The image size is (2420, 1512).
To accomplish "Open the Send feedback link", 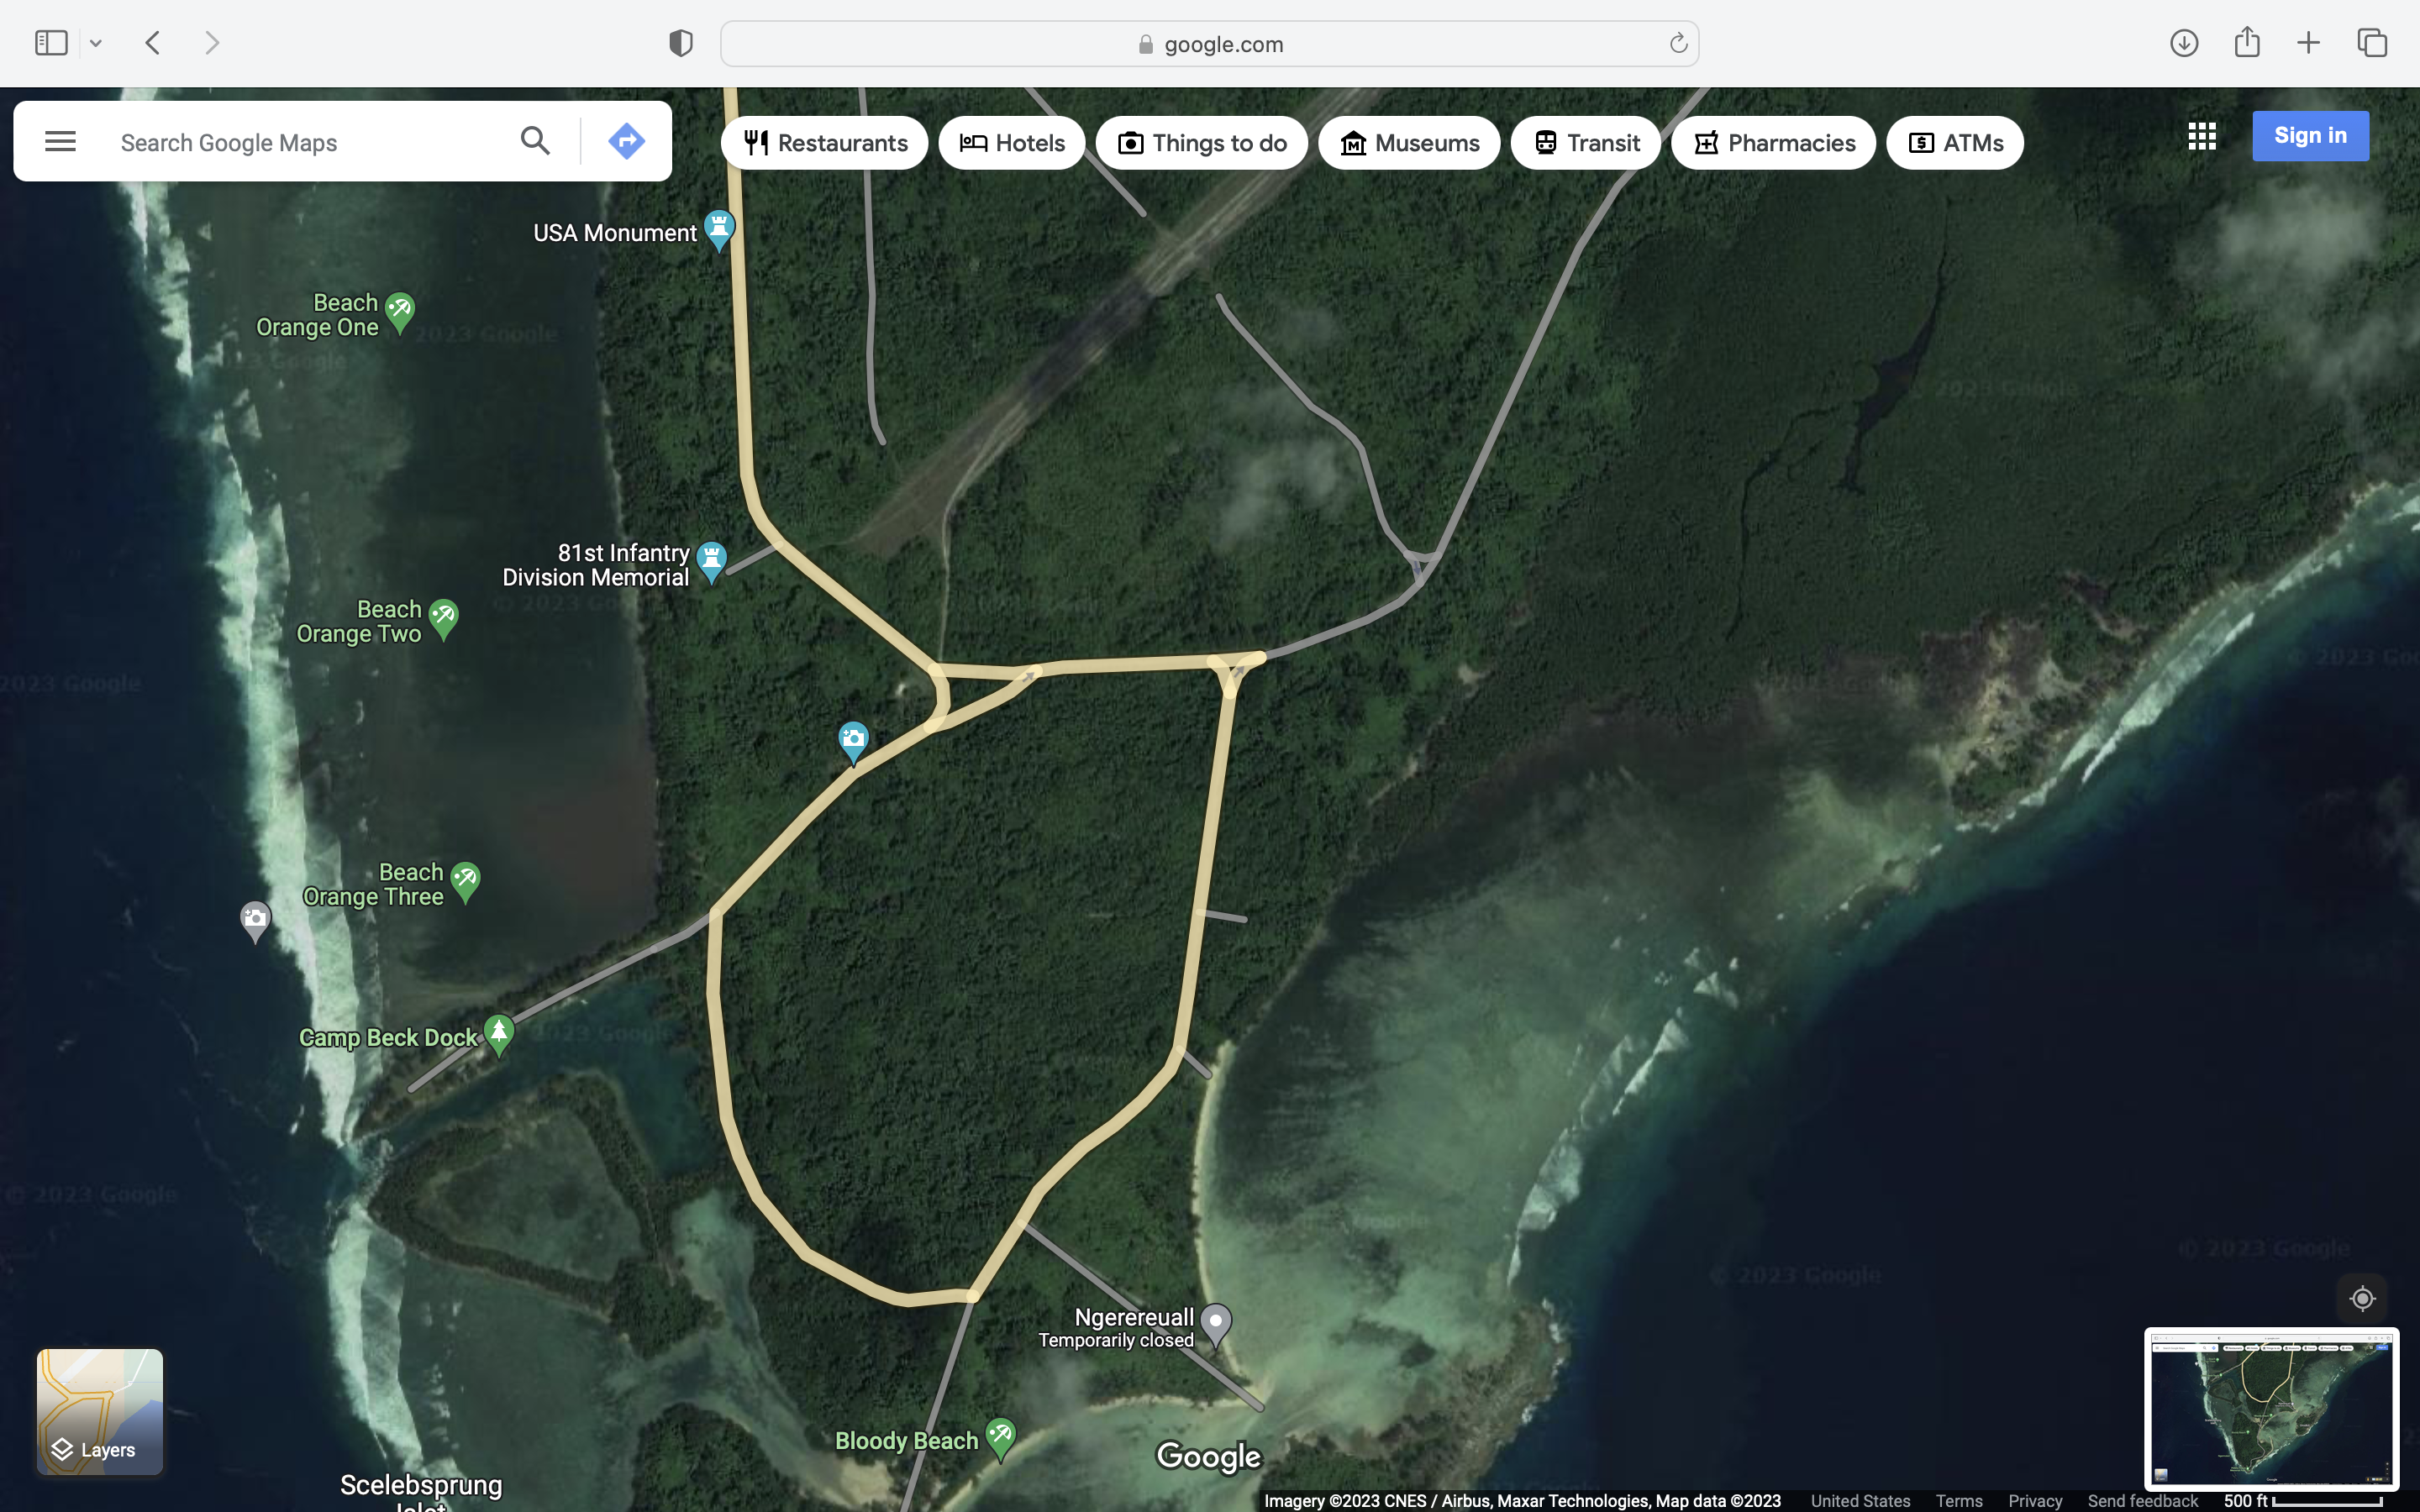I will click(2142, 1500).
